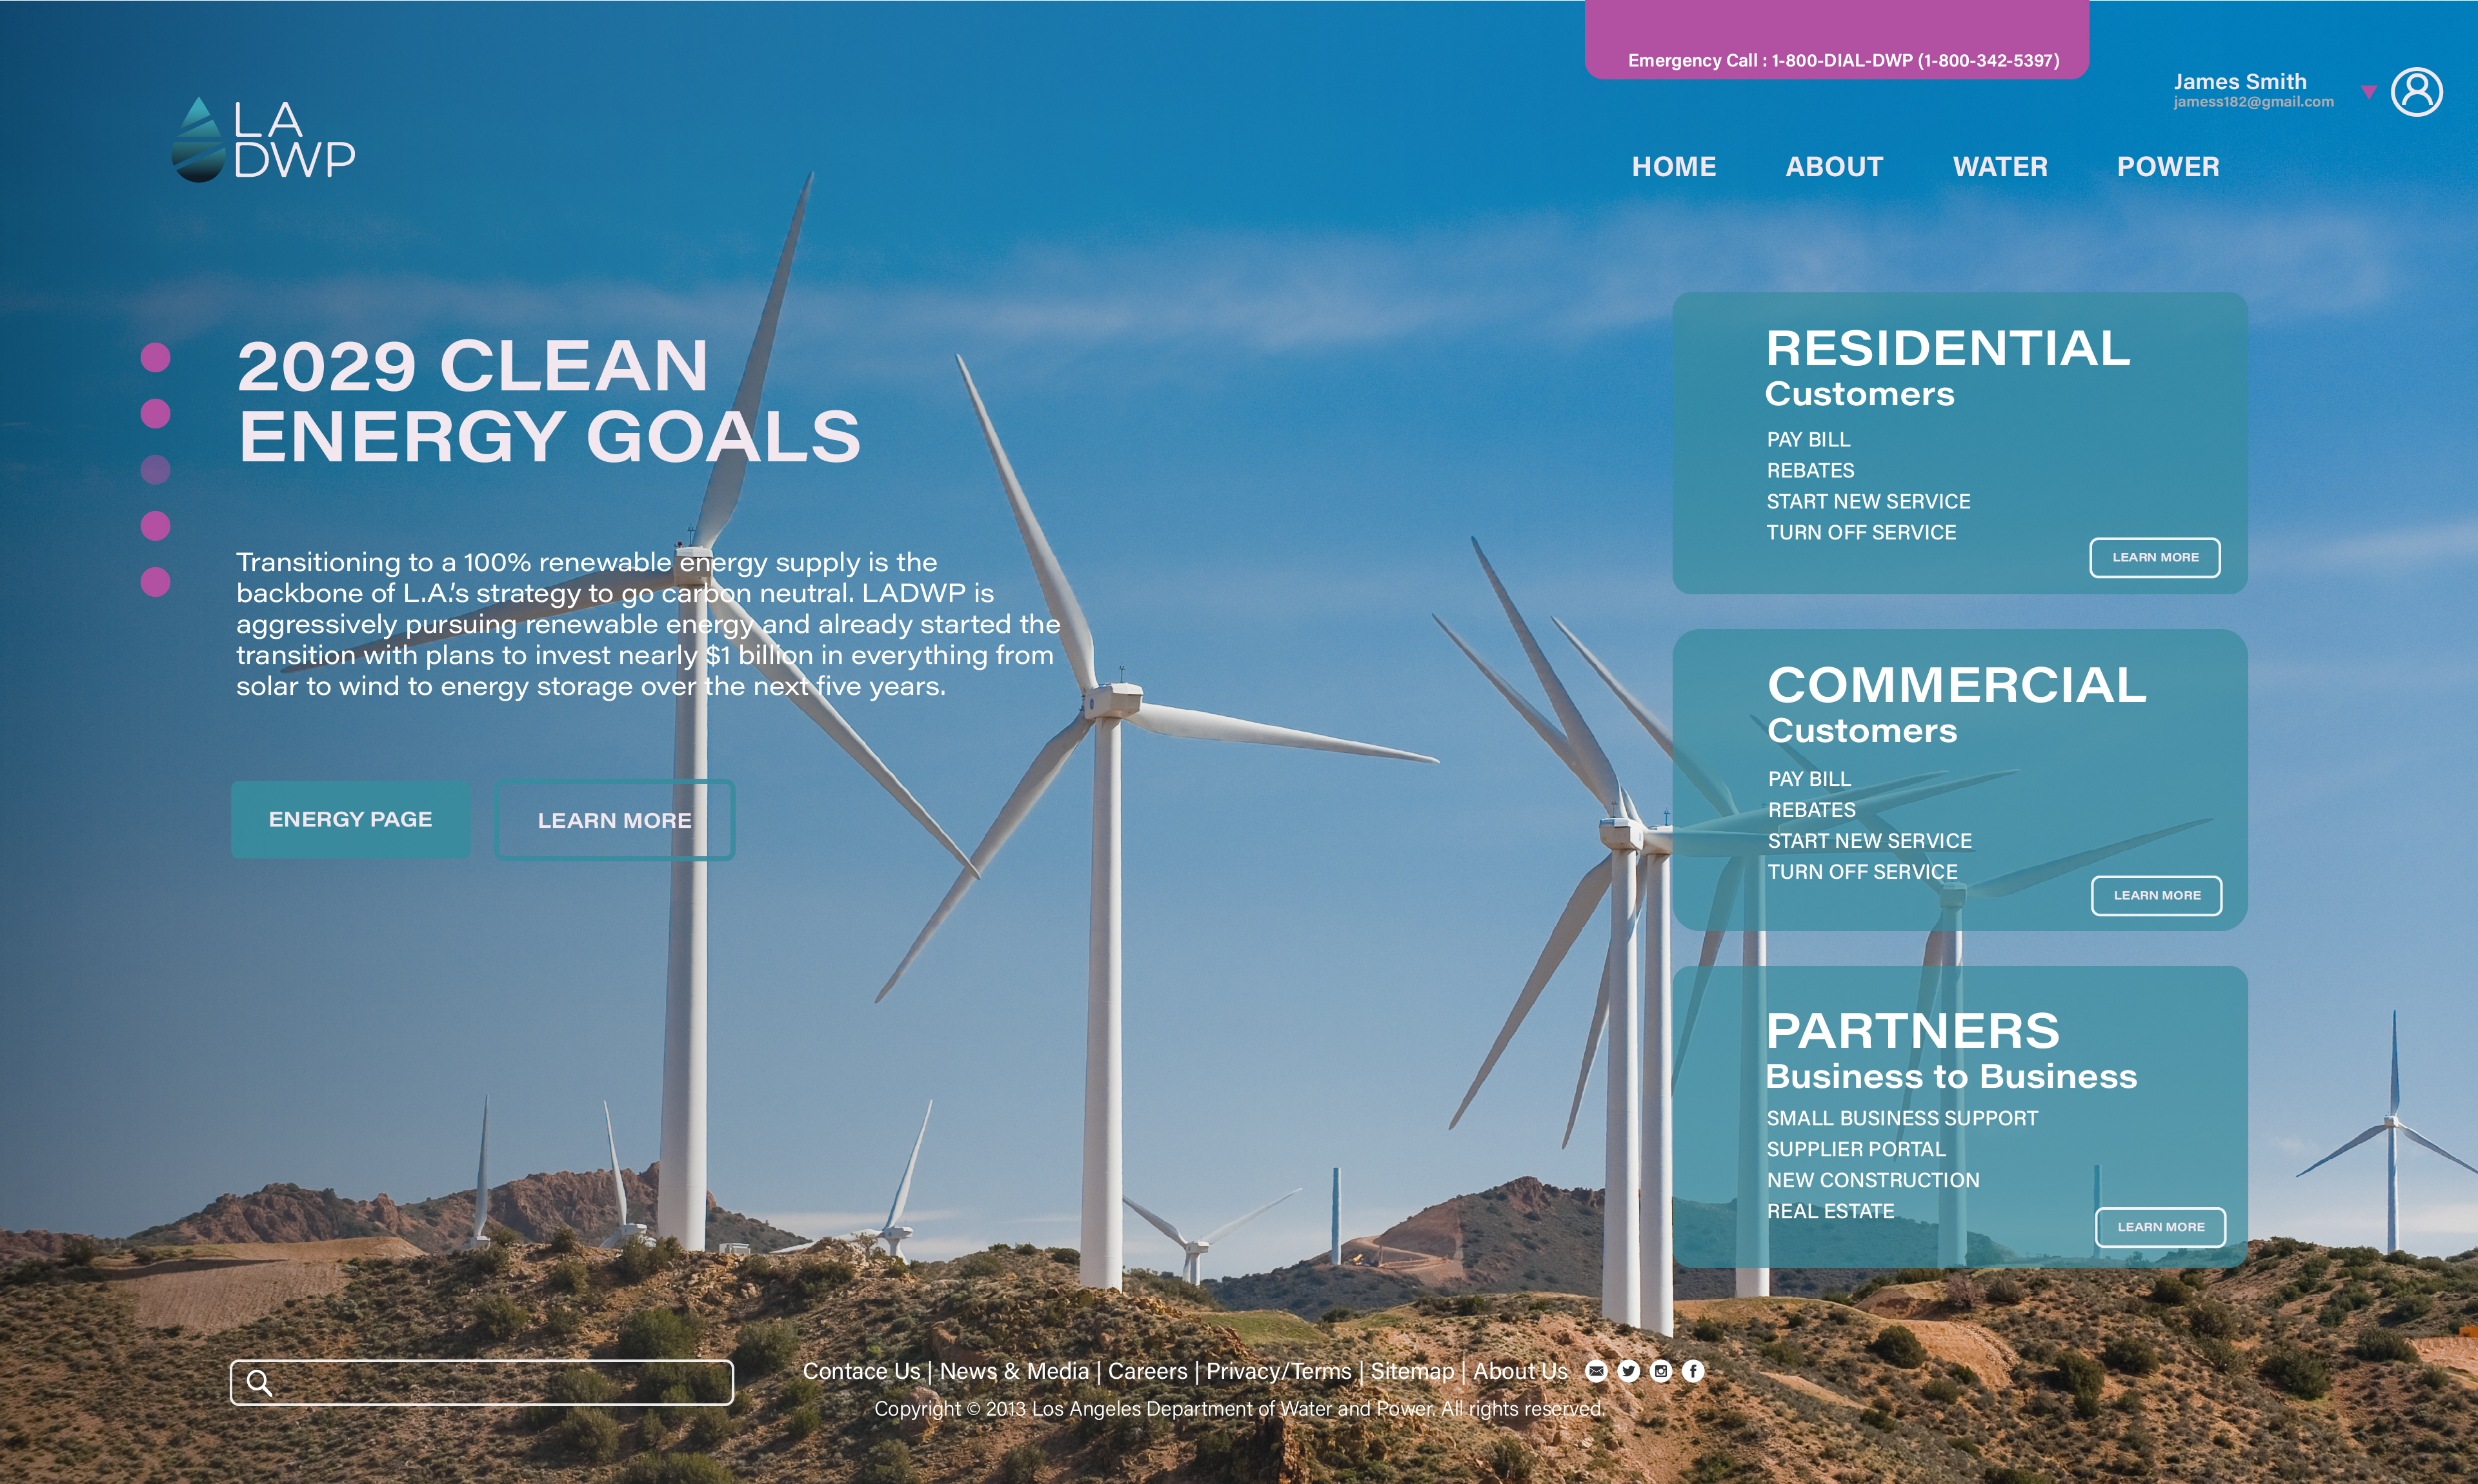The image size is (2478, 1484).
Task: Open the Twitter icon in footer
Action: click(x=1628, y=1371)
